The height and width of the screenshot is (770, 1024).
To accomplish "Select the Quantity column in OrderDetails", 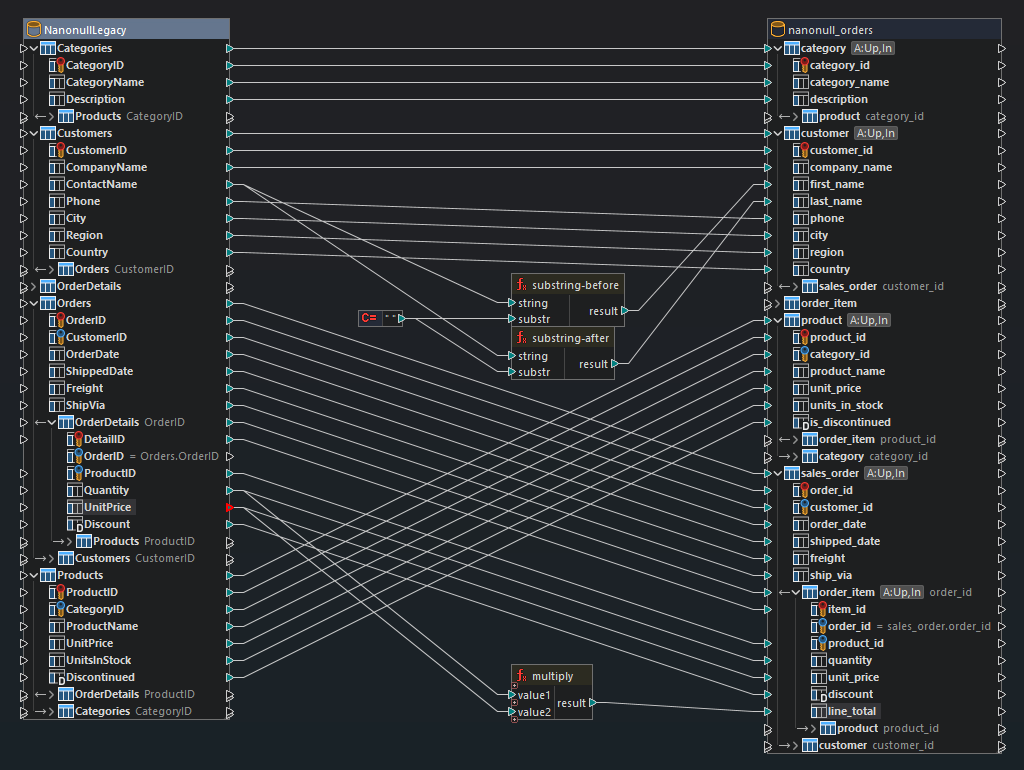I will [x=98, y=490].
